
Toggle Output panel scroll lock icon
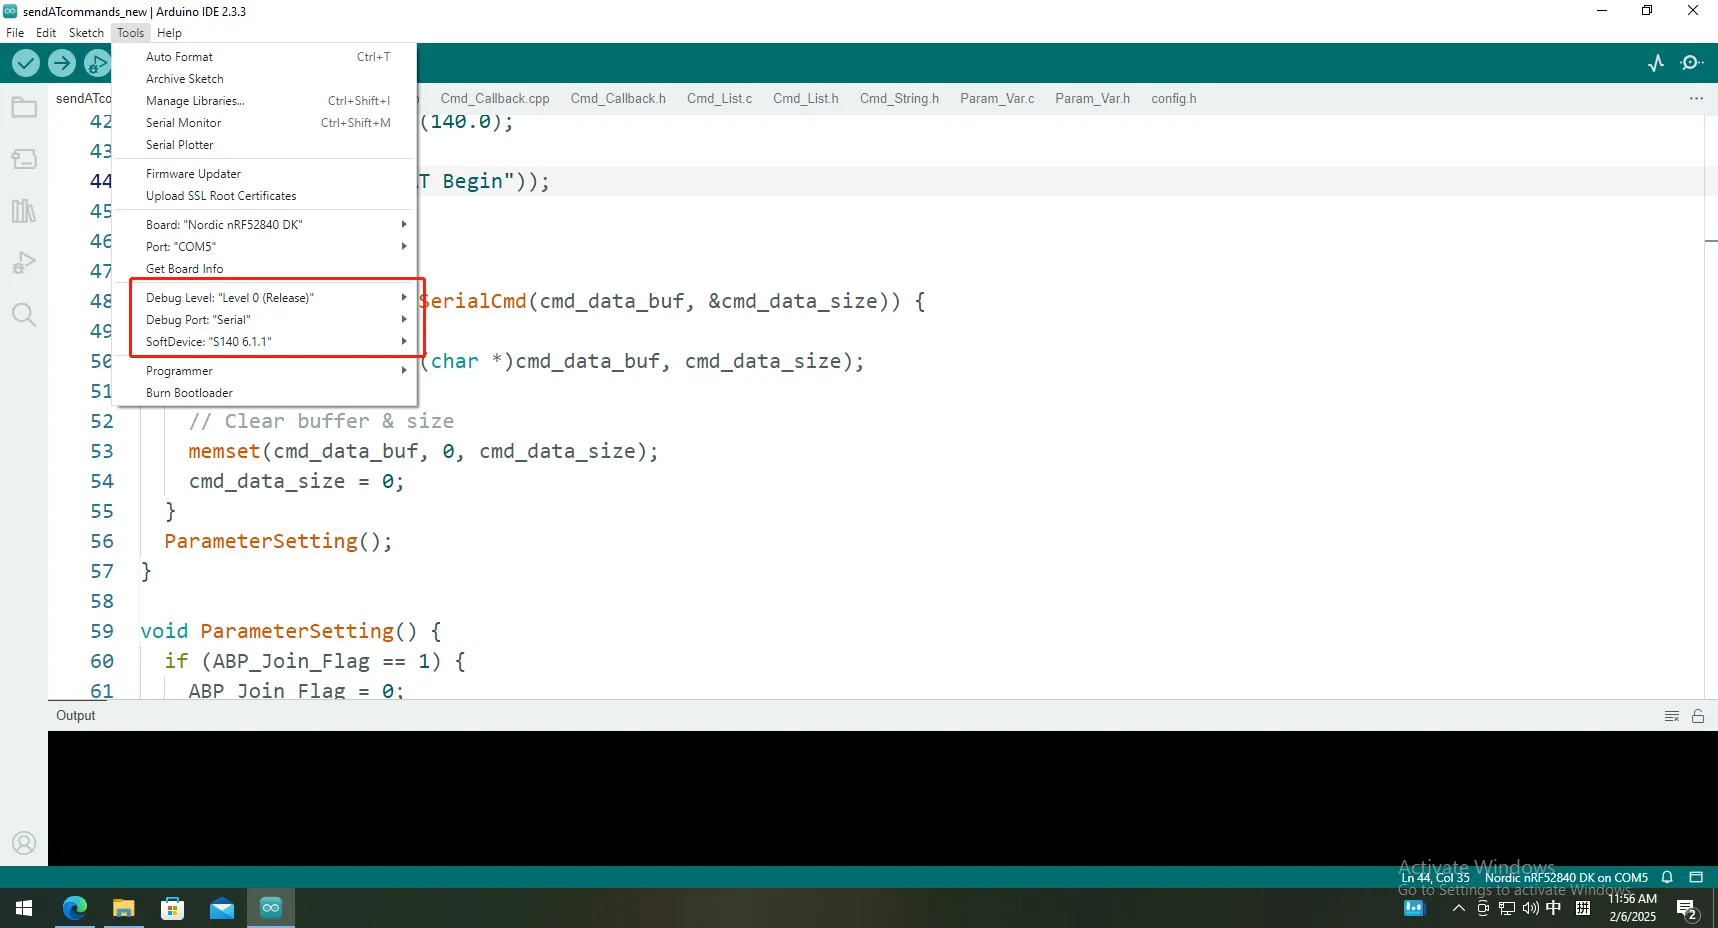[1698, 716]
